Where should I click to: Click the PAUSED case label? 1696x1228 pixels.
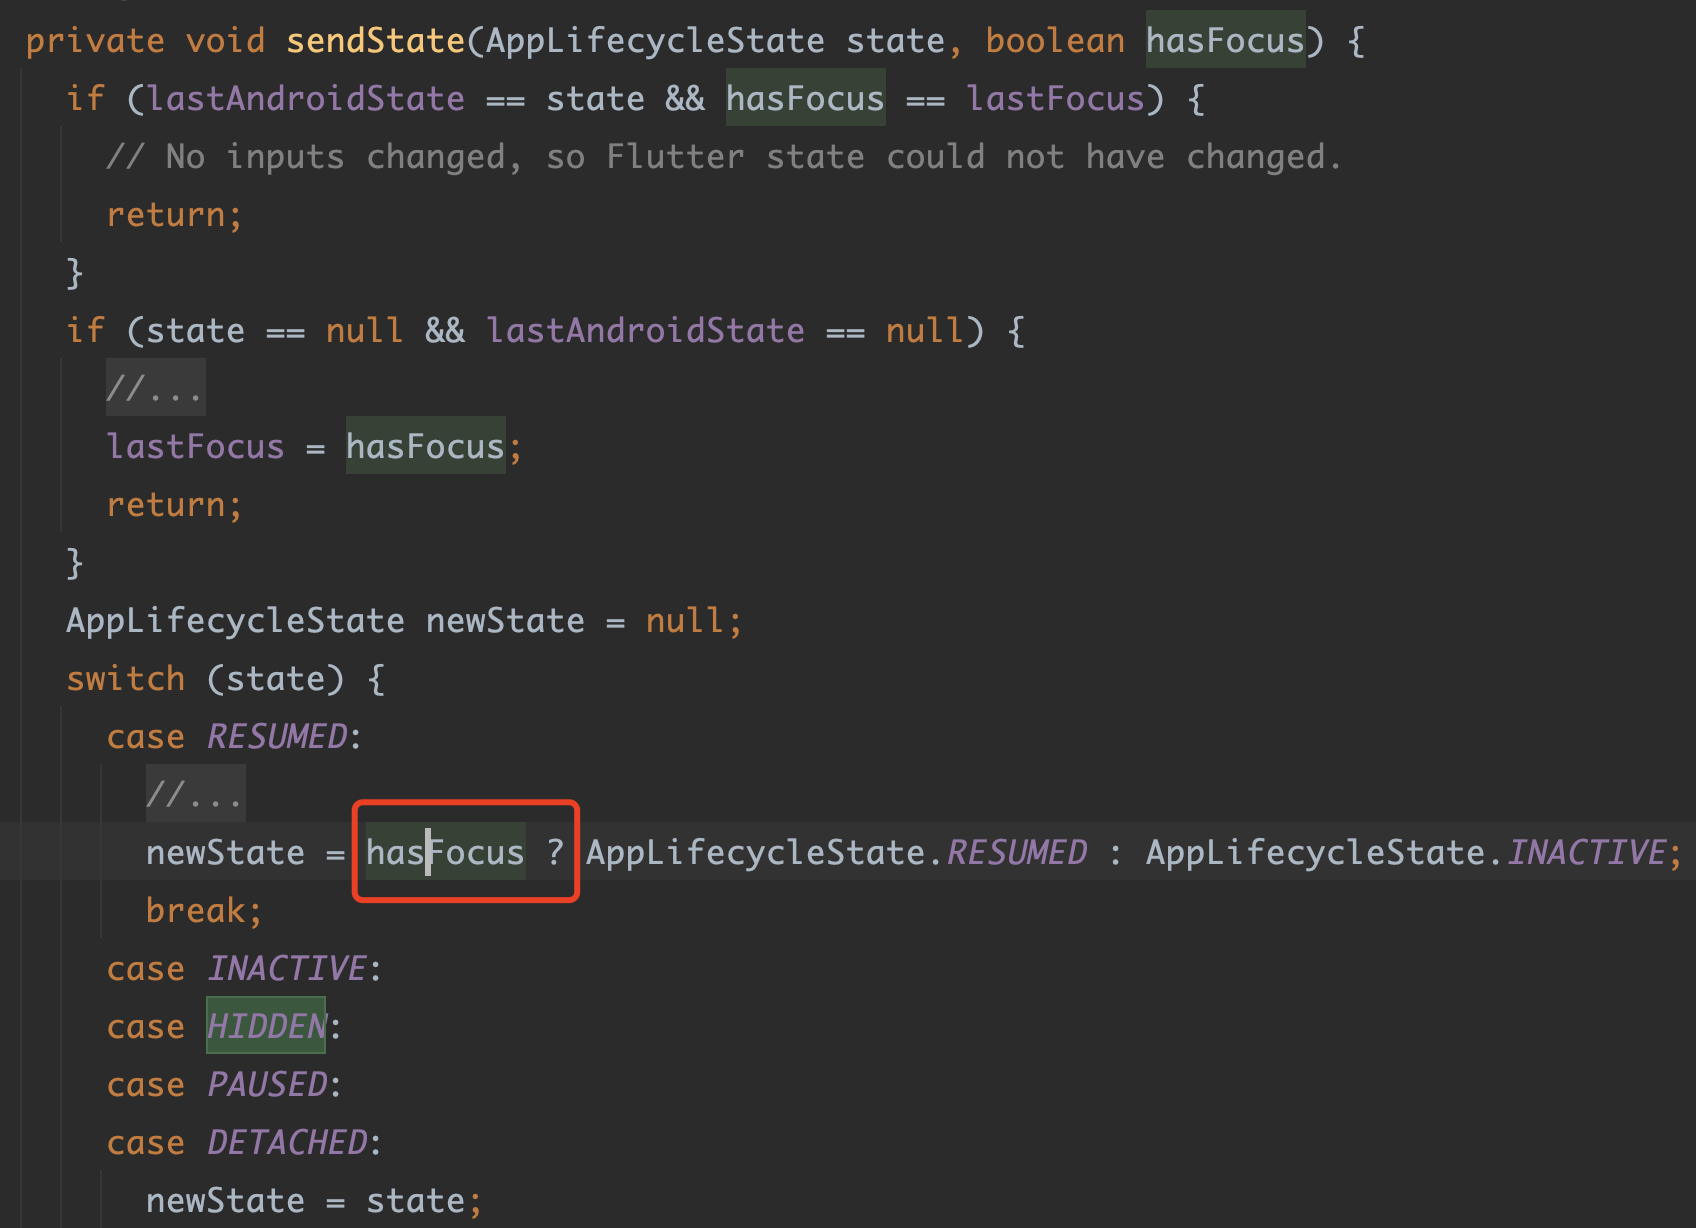click(267, 1085)
